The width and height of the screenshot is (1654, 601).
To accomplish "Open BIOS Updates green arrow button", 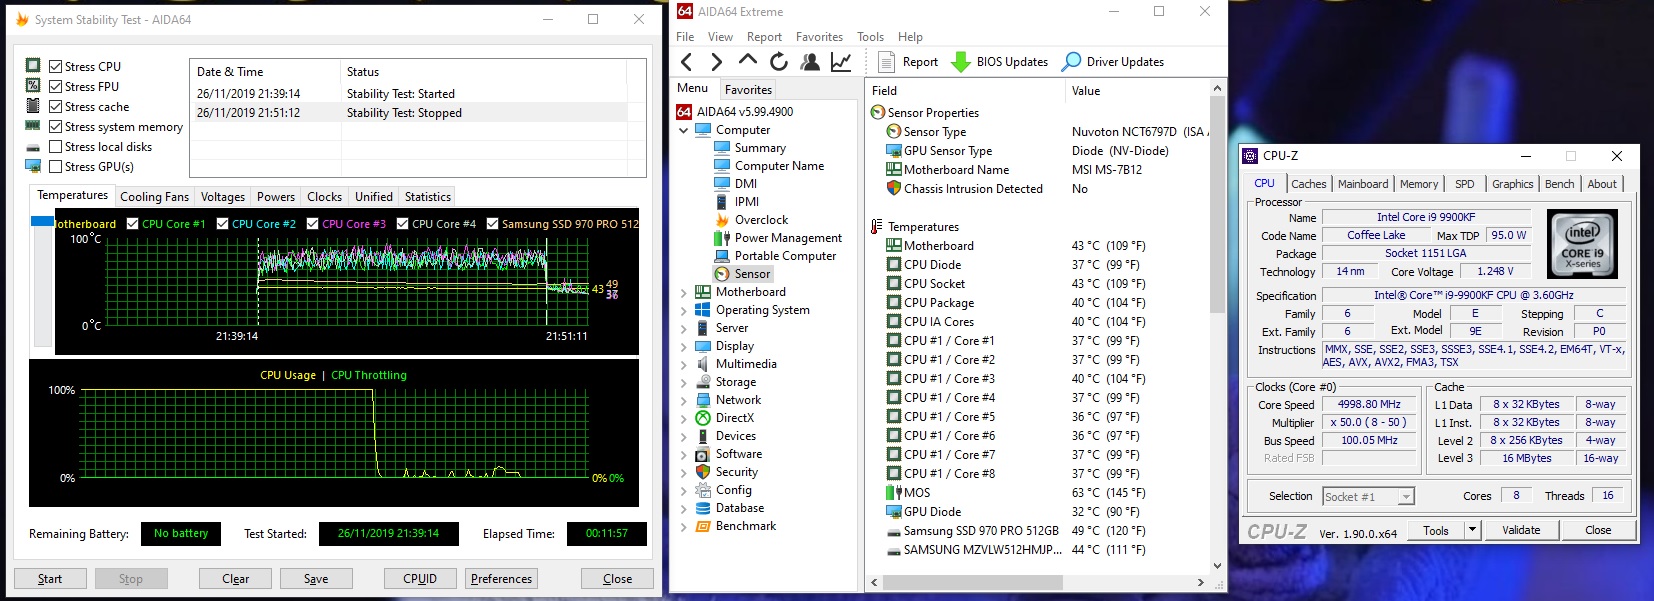I will [x=961, y=62].
